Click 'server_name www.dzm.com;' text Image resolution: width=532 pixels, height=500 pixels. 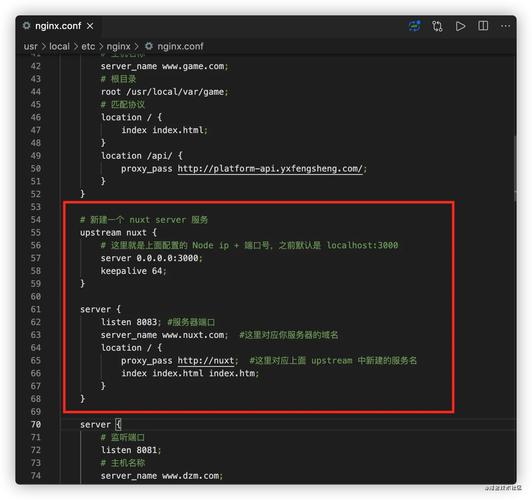[x=162, y=476]
